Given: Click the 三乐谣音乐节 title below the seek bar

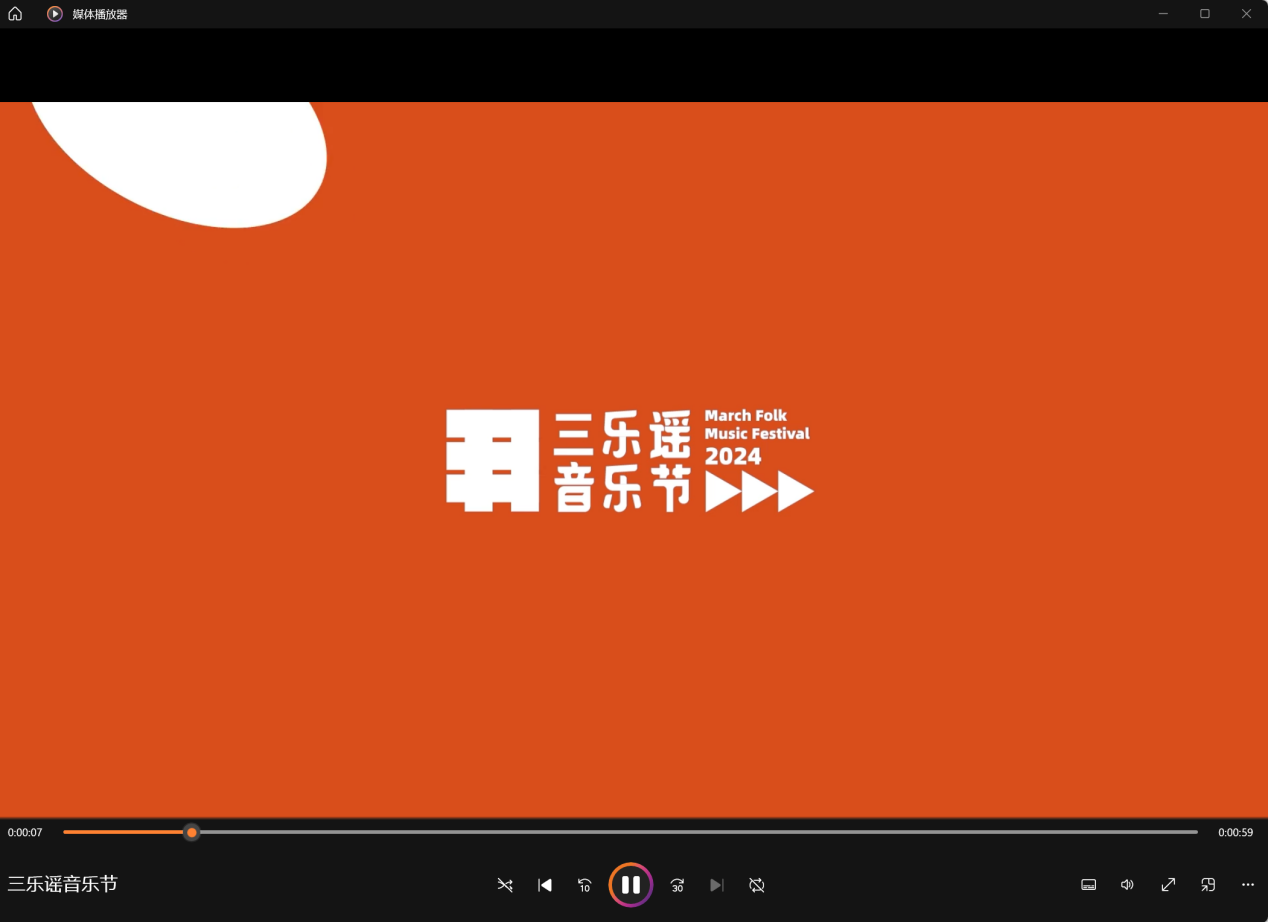Looking at the screenshot, I should click(x=63, y=884).
